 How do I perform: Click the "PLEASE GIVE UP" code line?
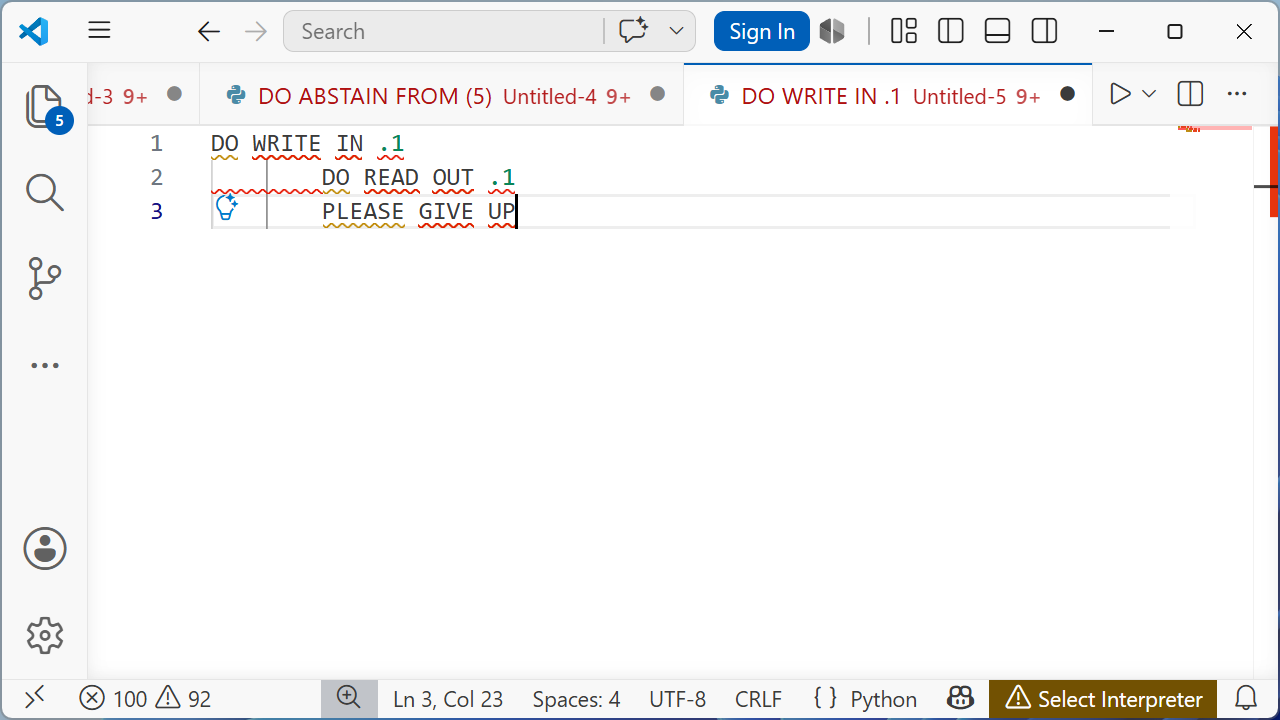tap(418, 212)
